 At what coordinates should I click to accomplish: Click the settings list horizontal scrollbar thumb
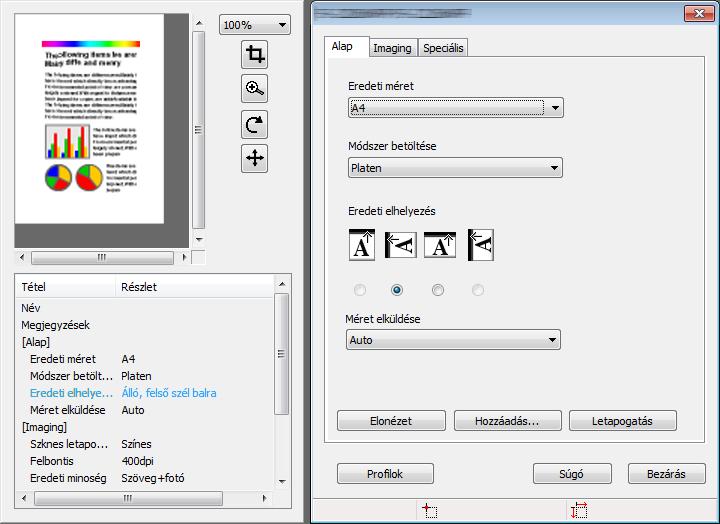pyautogui.click(x=128, y=498)
